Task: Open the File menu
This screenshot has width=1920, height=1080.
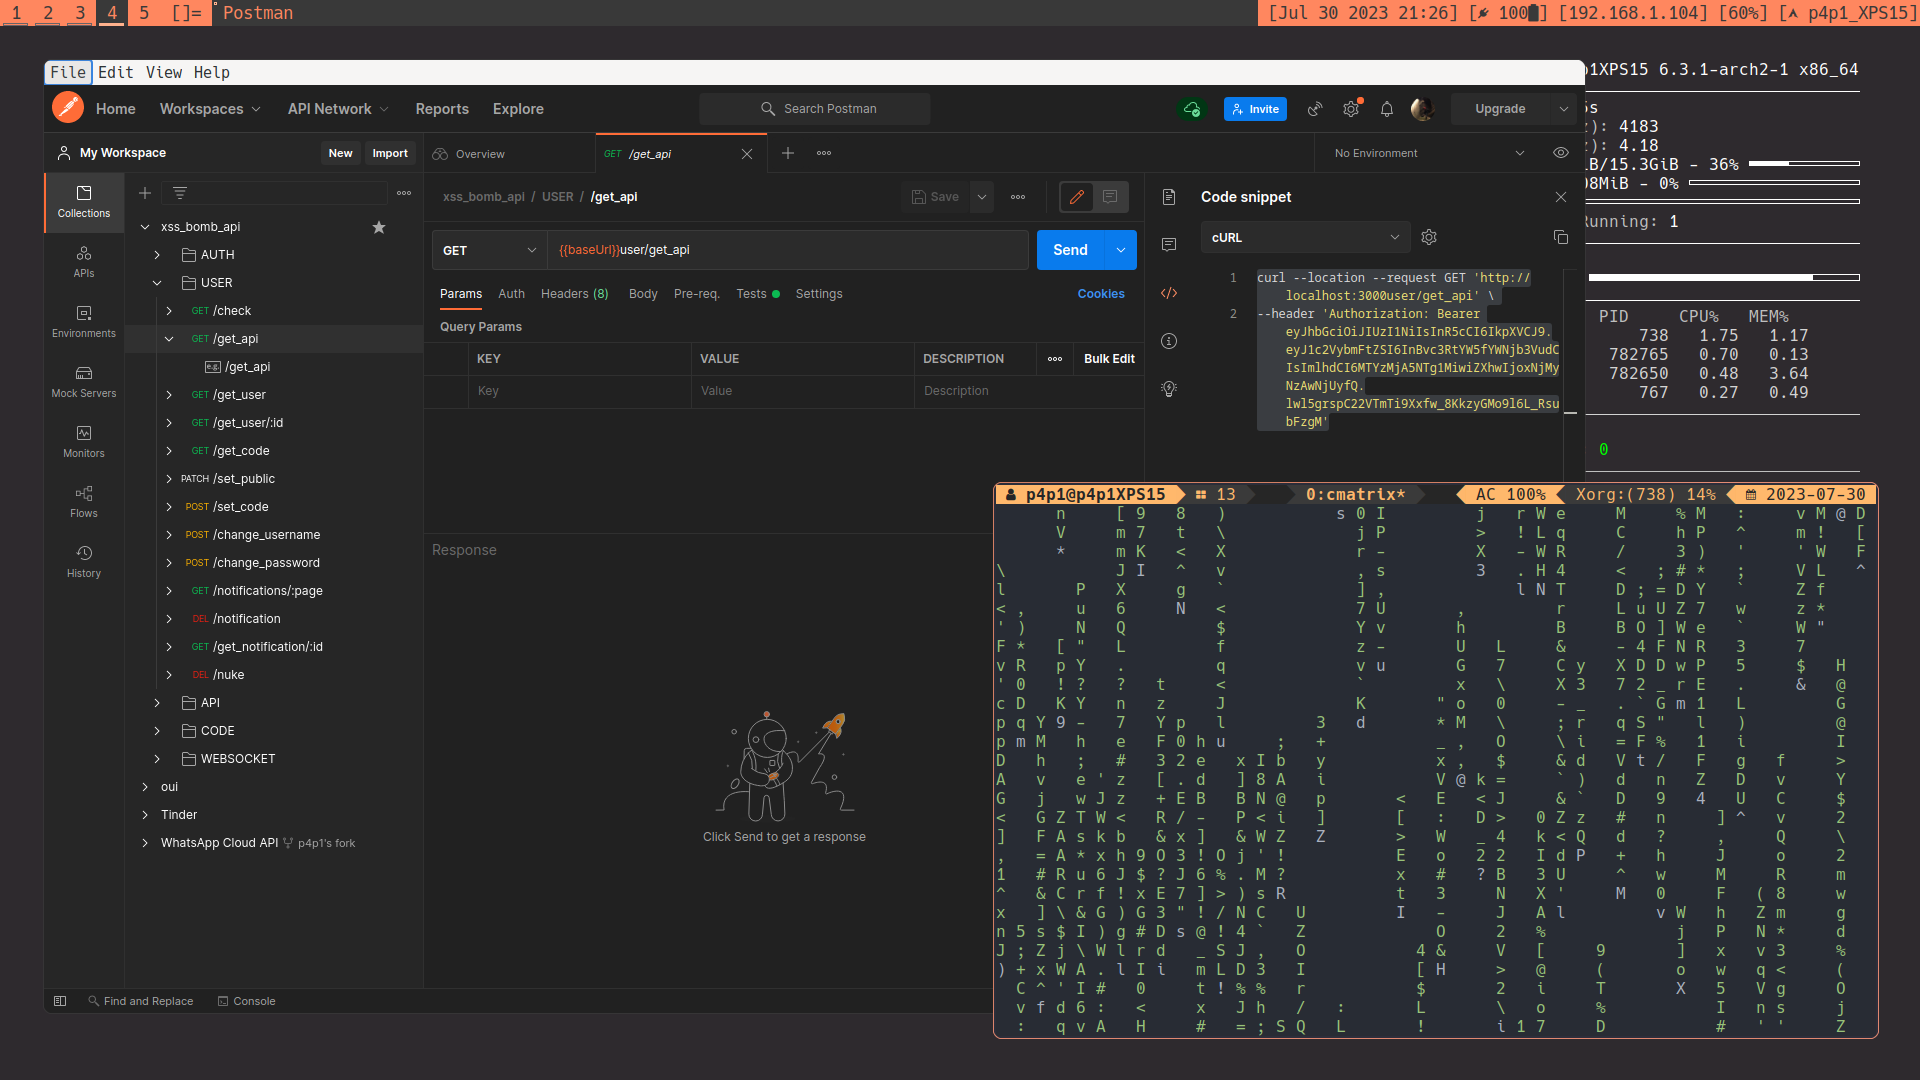Action: tap(68, 72)
